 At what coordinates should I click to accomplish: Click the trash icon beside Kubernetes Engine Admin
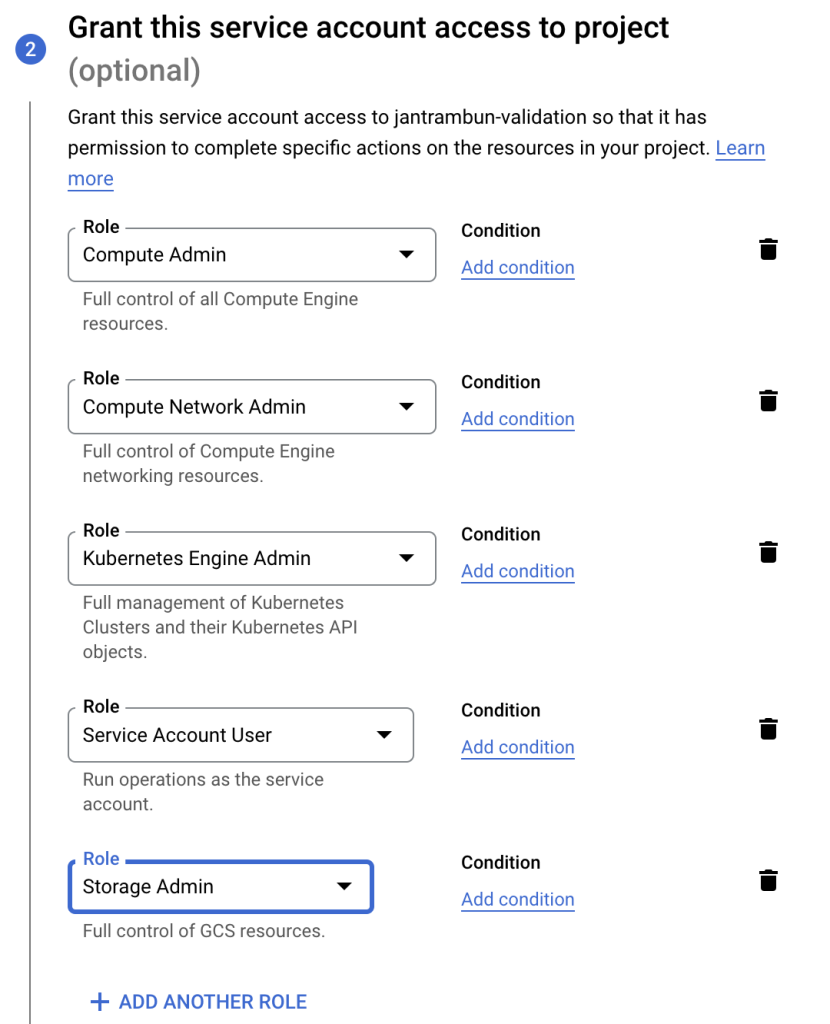click(768, 551)
